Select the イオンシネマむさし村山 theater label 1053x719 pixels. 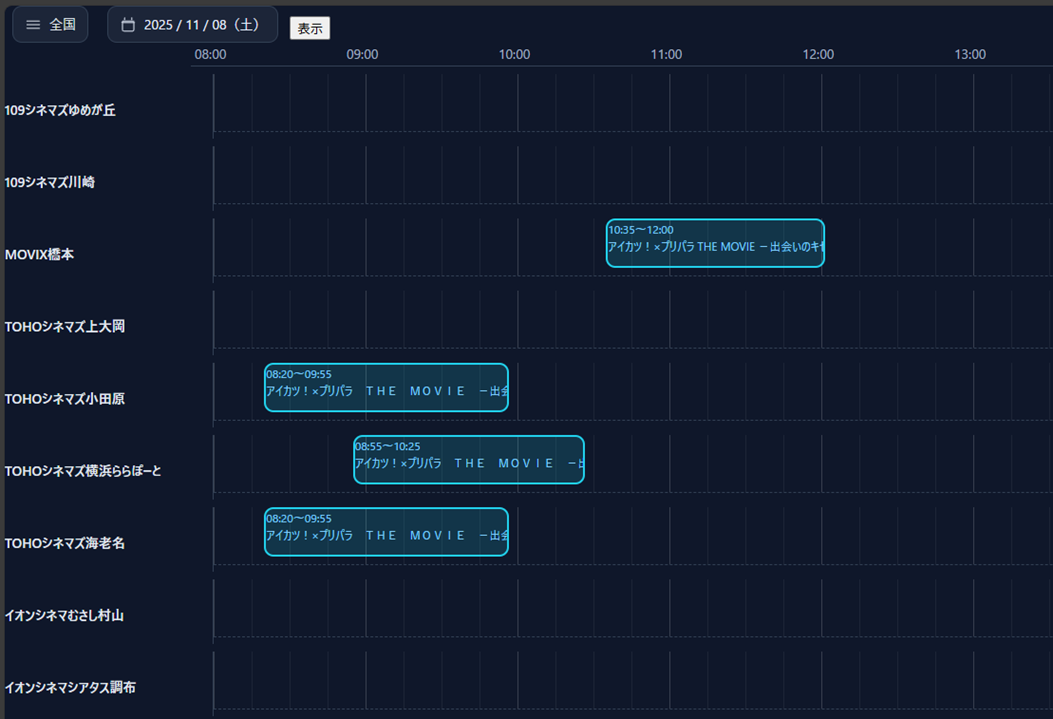click(x=64, y=616)
